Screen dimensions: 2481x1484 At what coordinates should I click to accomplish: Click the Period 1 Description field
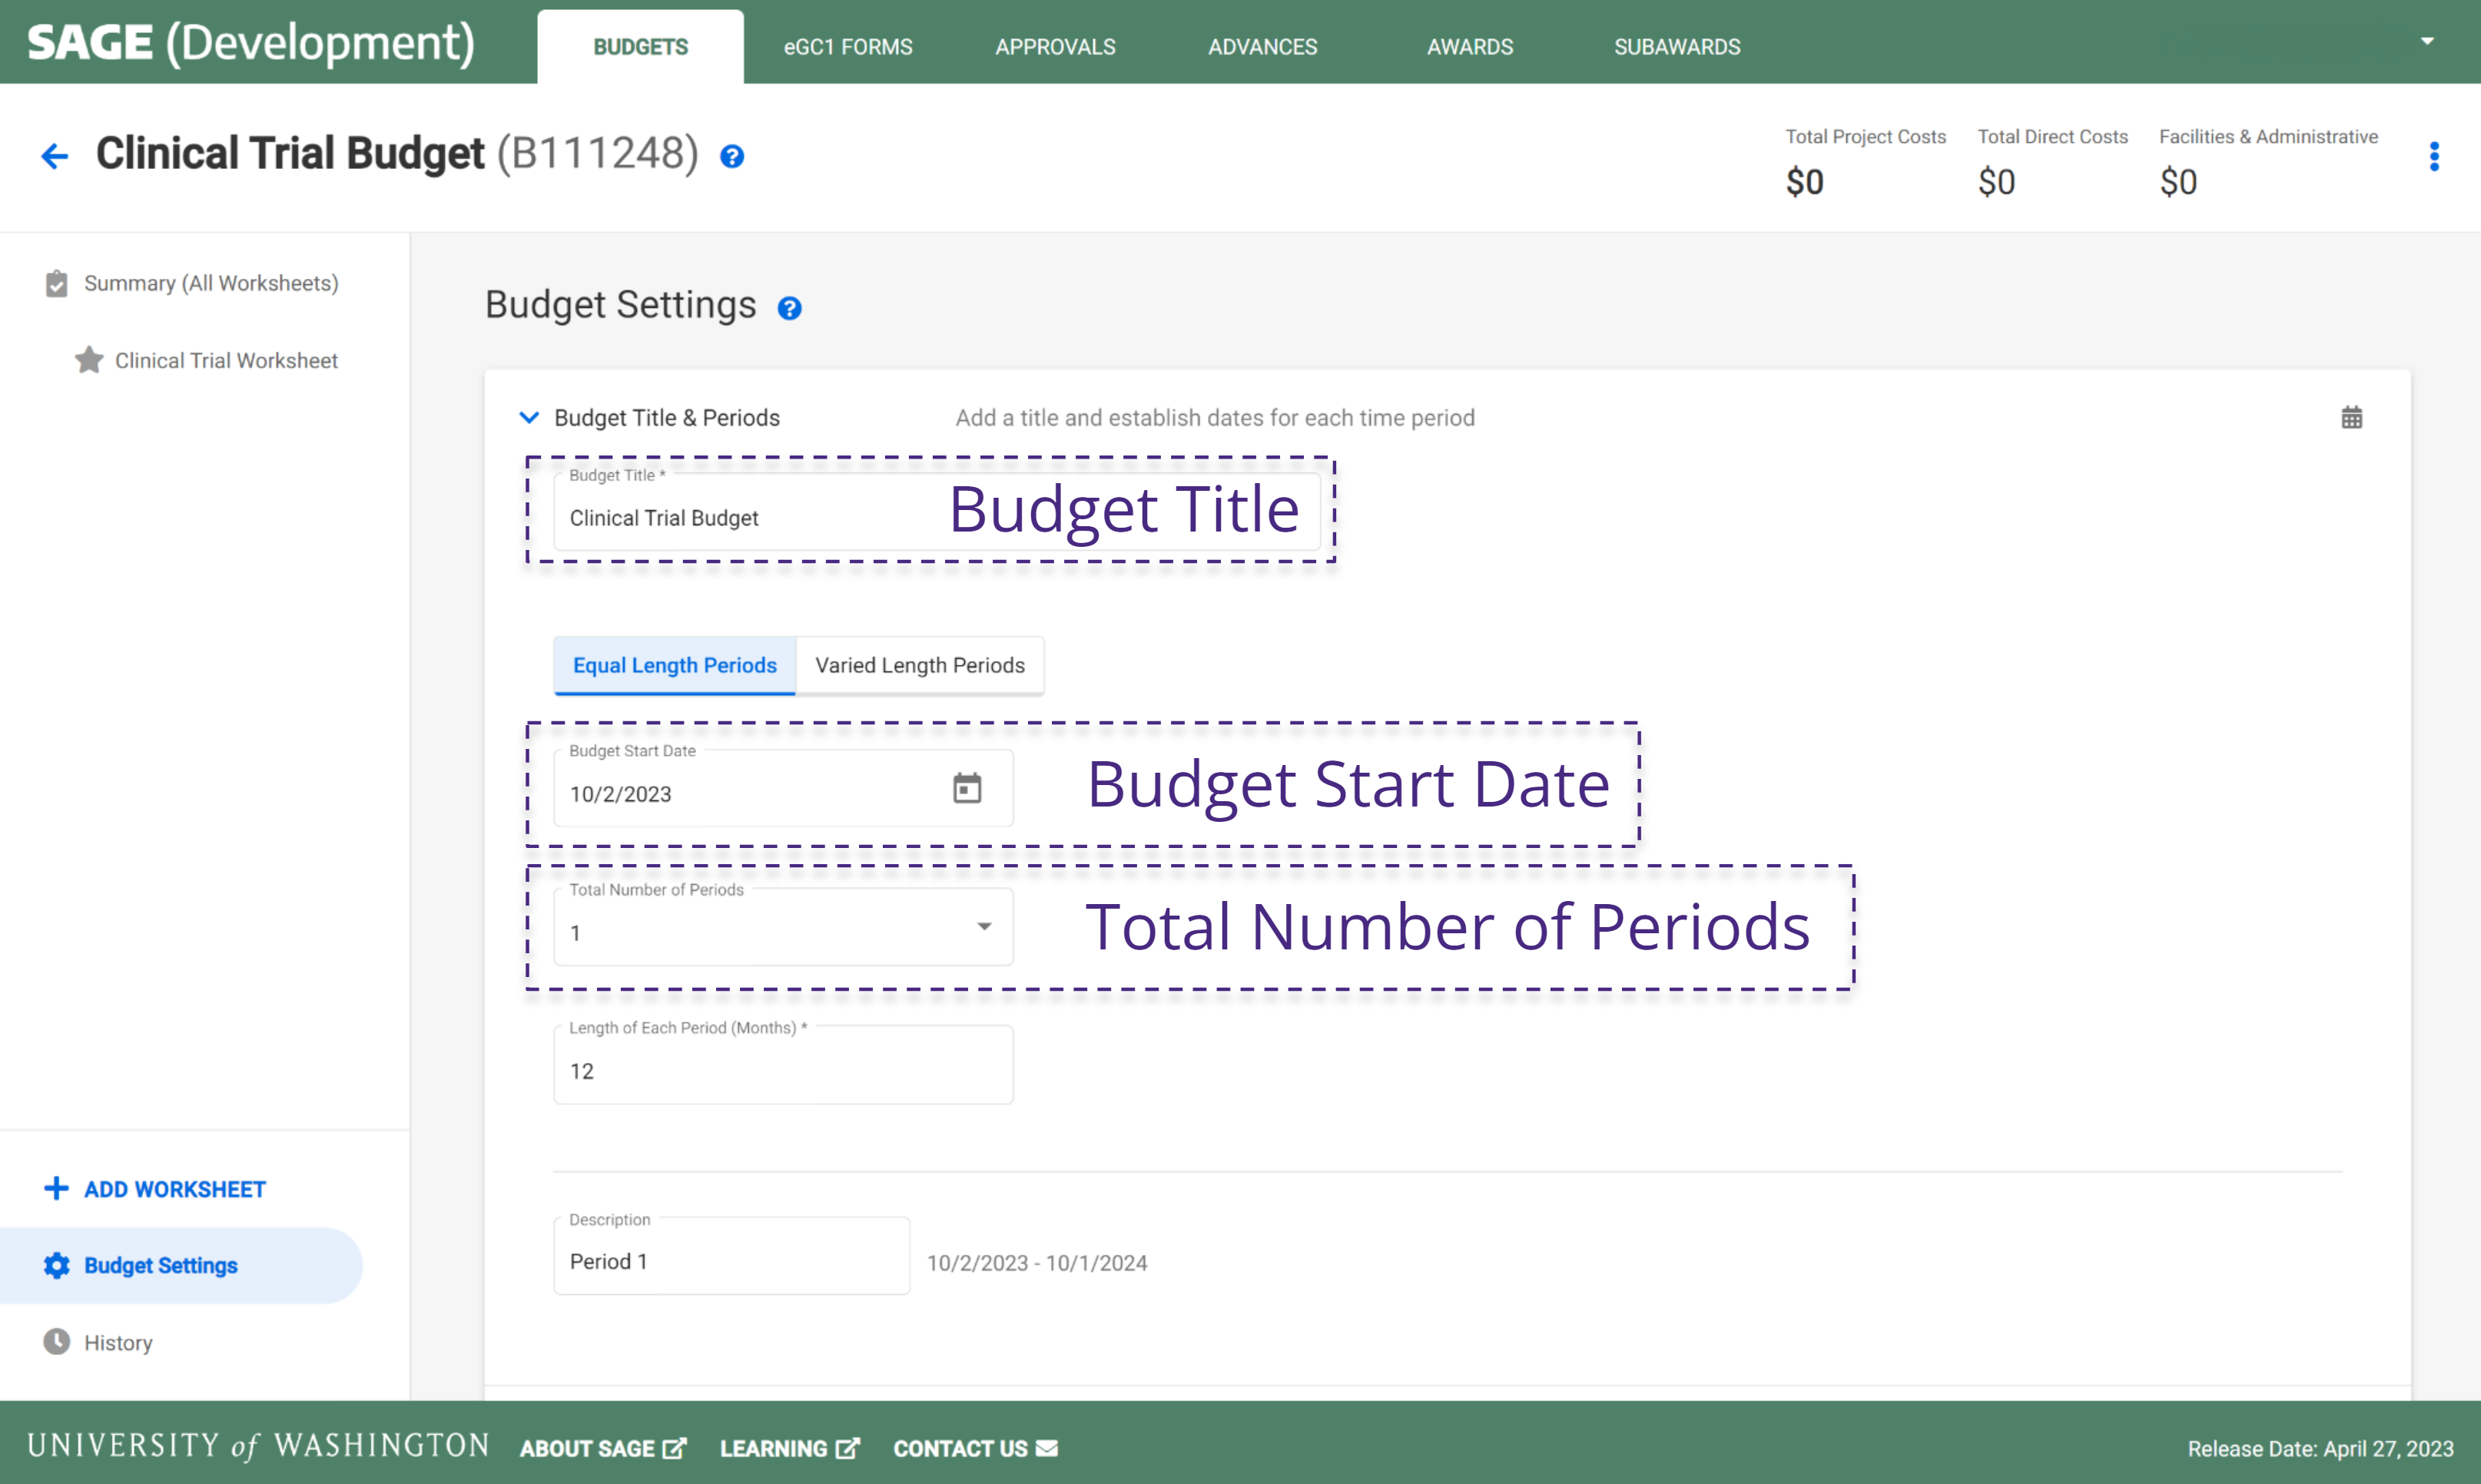(x=731, y=1261)
